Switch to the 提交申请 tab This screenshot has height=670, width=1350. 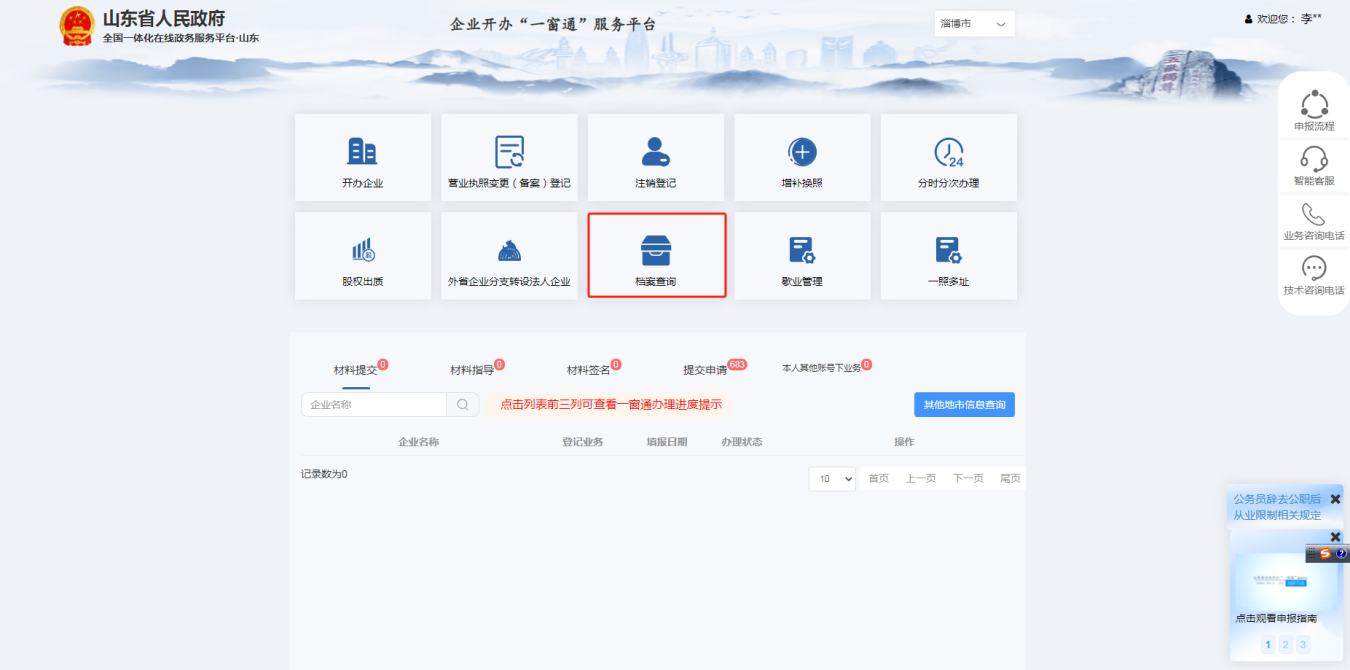point(705,370)
